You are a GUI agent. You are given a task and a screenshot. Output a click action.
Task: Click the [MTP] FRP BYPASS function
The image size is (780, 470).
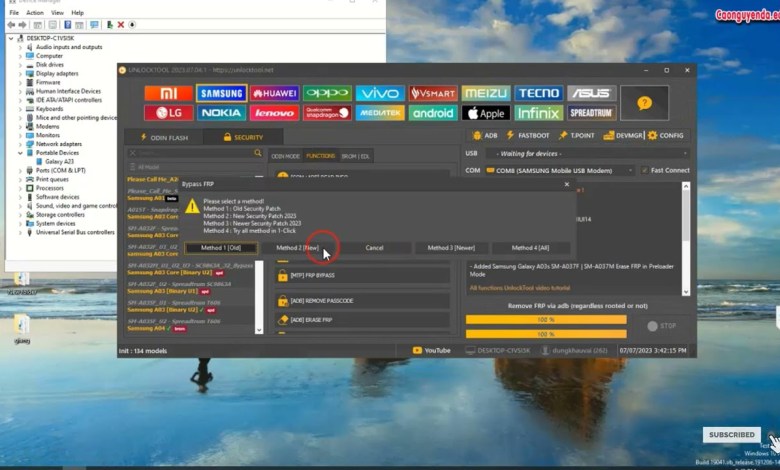click(362, 275)
